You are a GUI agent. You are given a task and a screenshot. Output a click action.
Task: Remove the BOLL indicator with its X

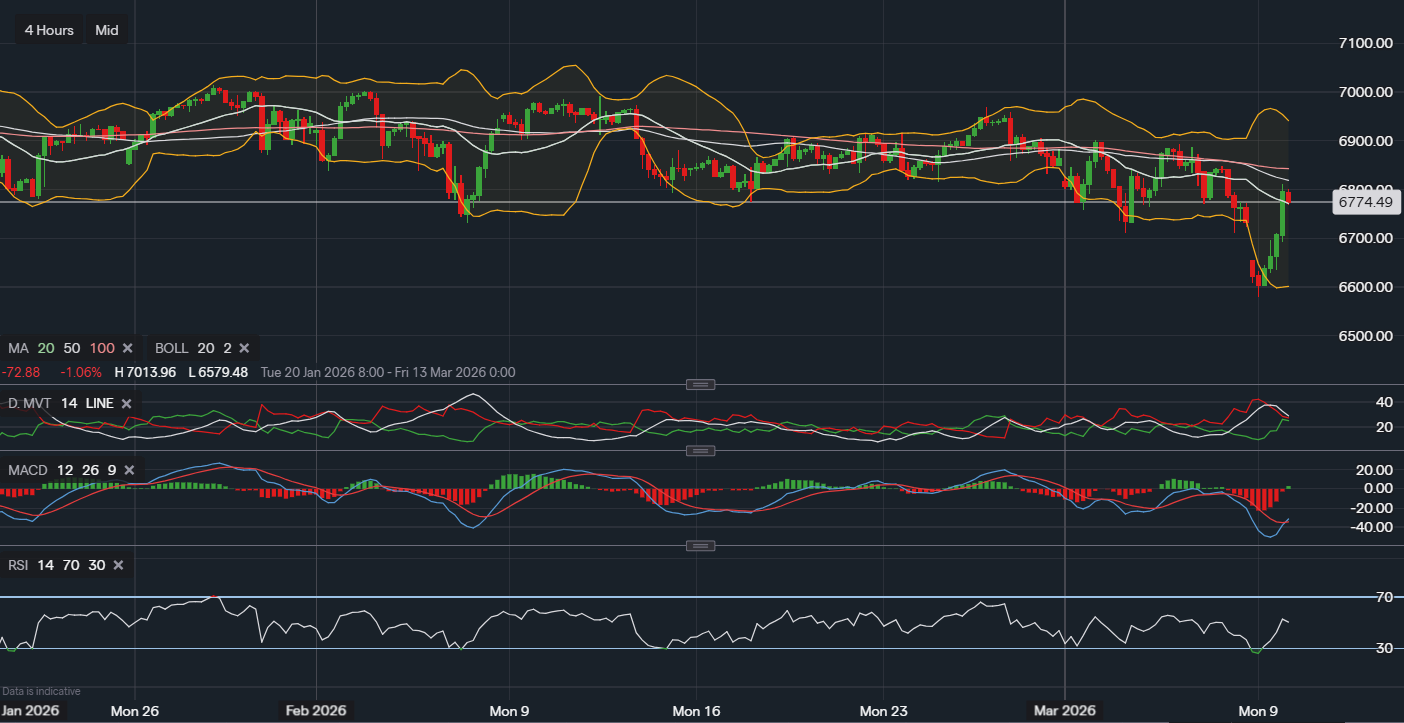point(244,348)
